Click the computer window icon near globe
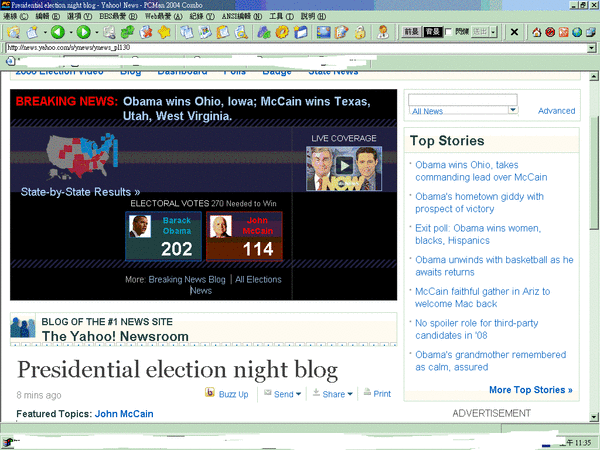 pos(591,32)
